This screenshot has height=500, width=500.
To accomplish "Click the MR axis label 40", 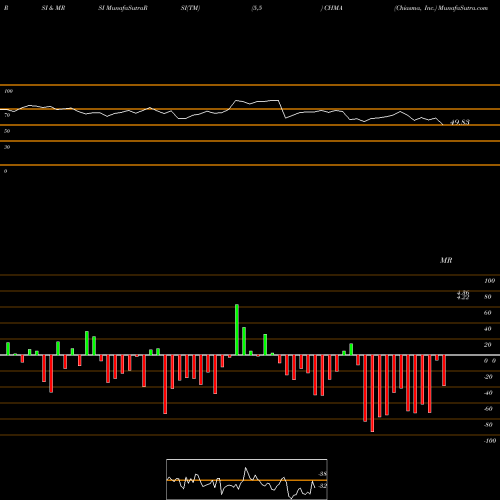I will [488, 329].
